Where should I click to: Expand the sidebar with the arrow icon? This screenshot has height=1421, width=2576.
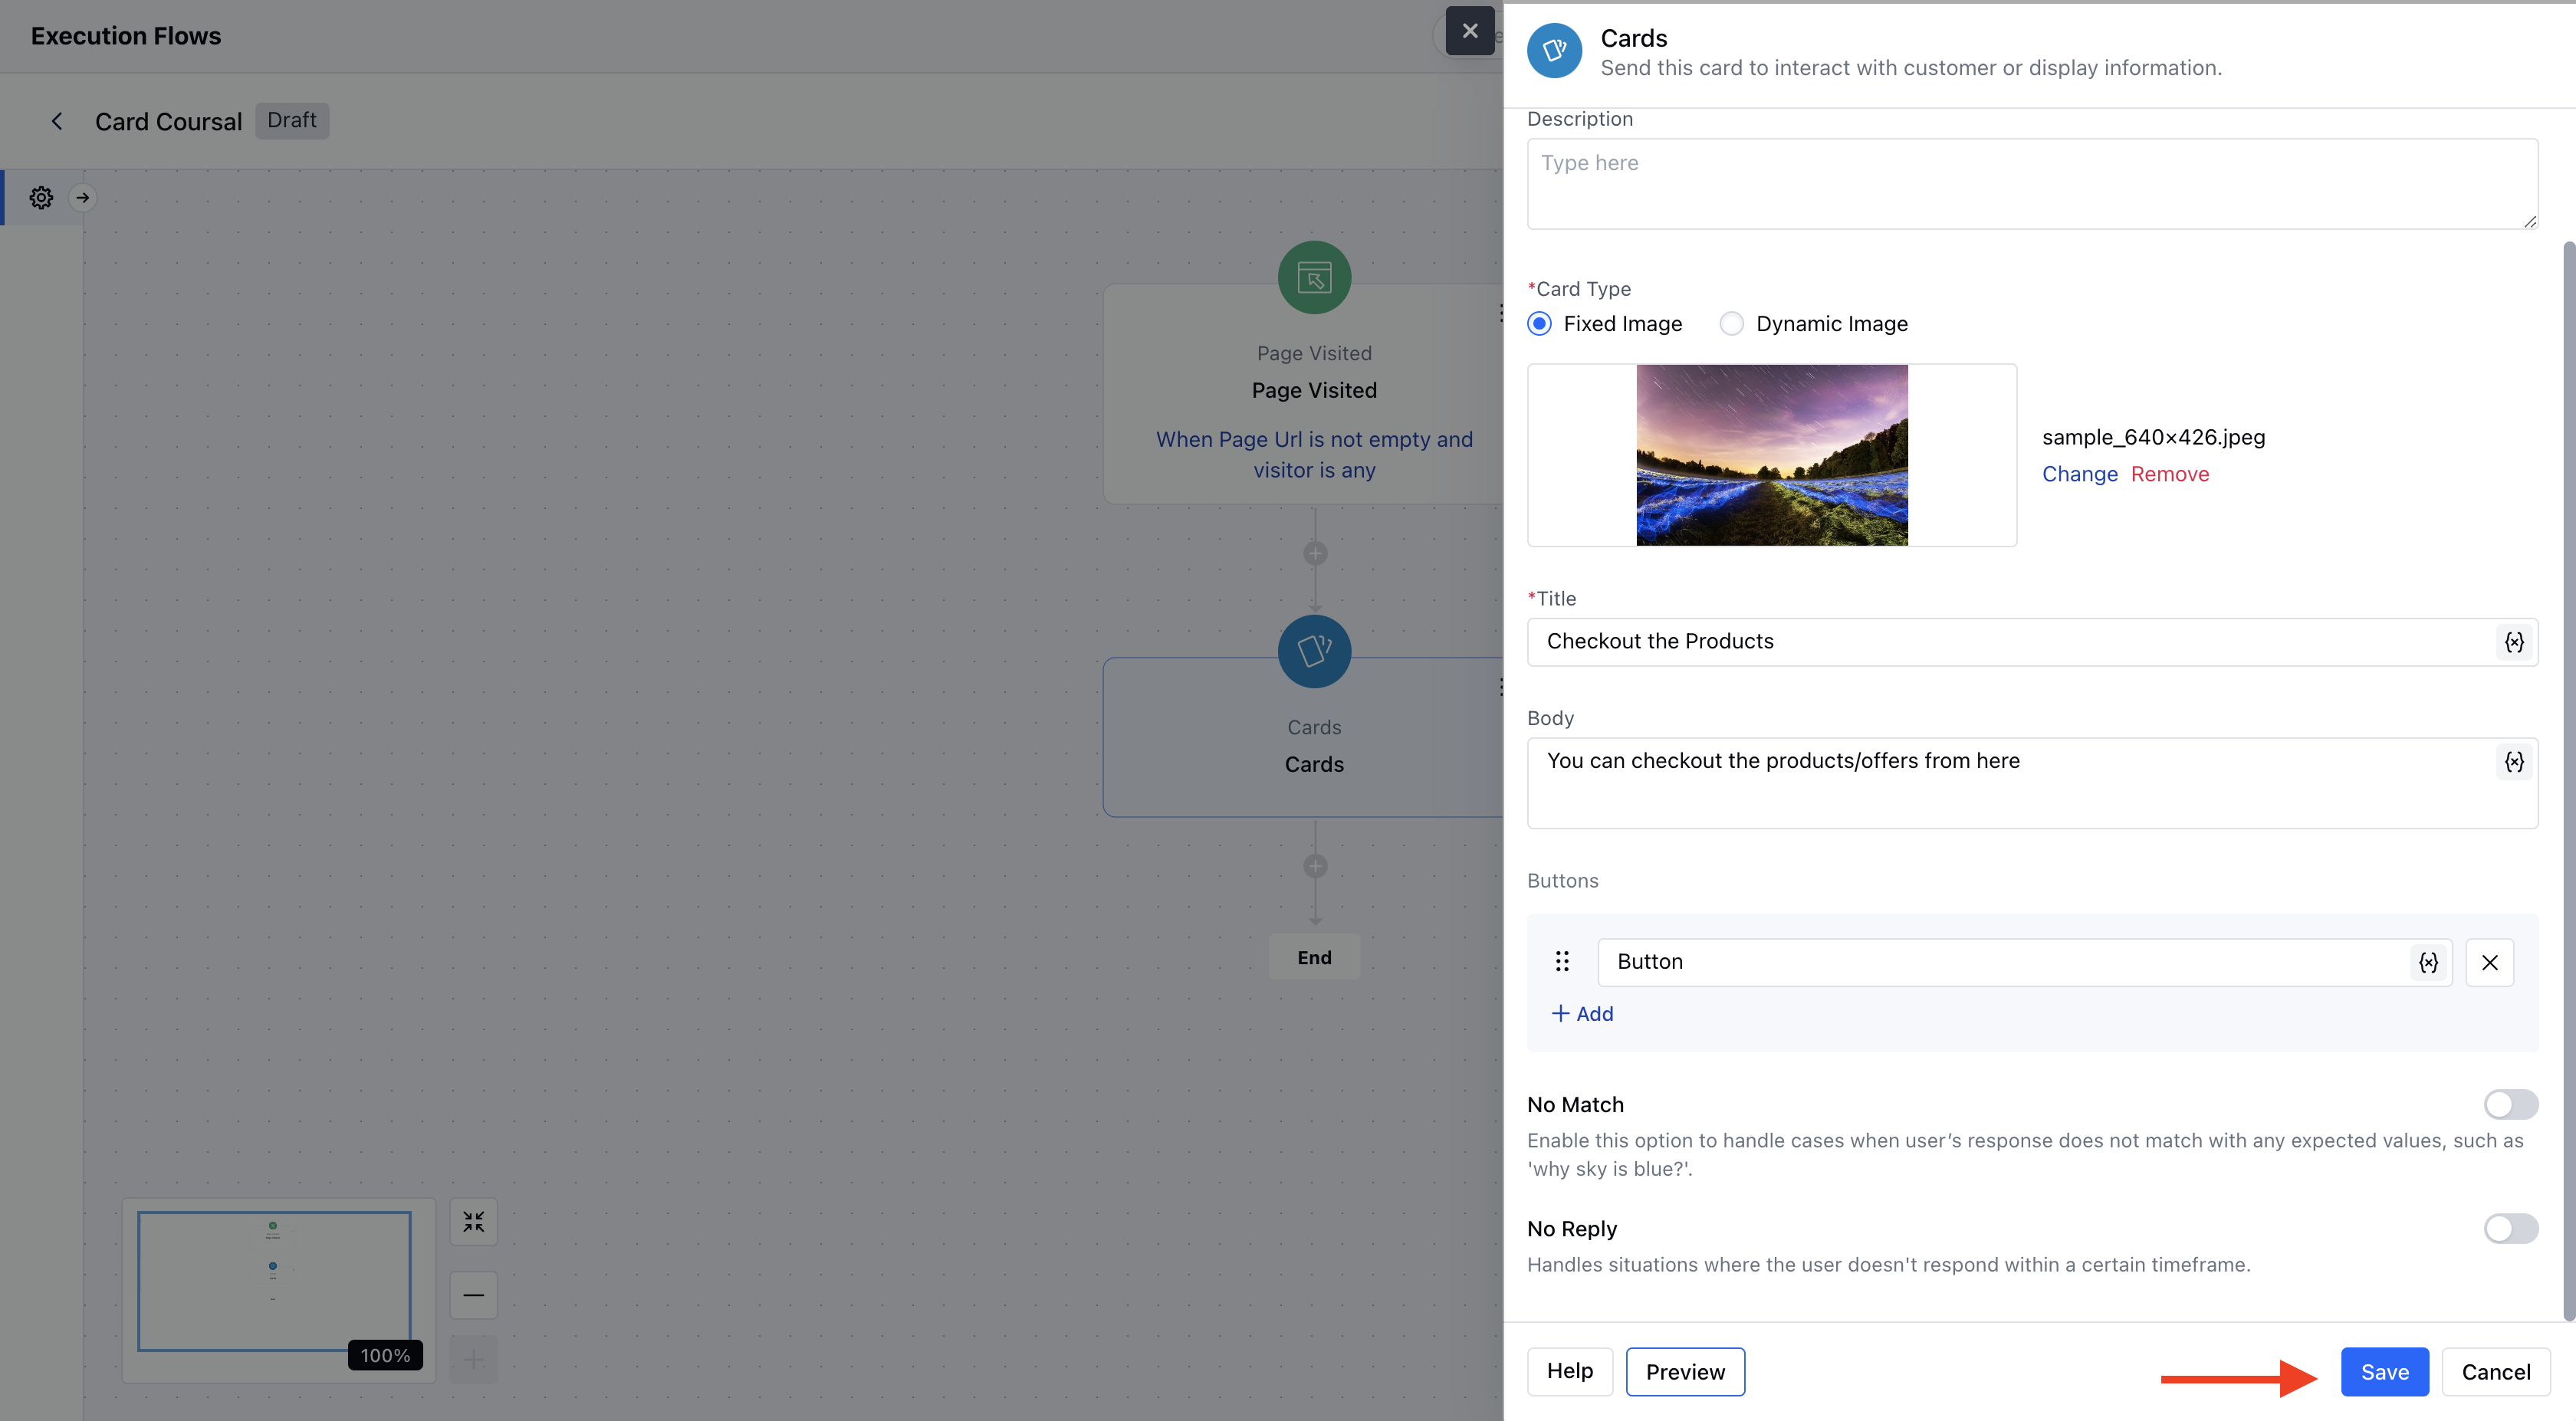pos(83,197)
